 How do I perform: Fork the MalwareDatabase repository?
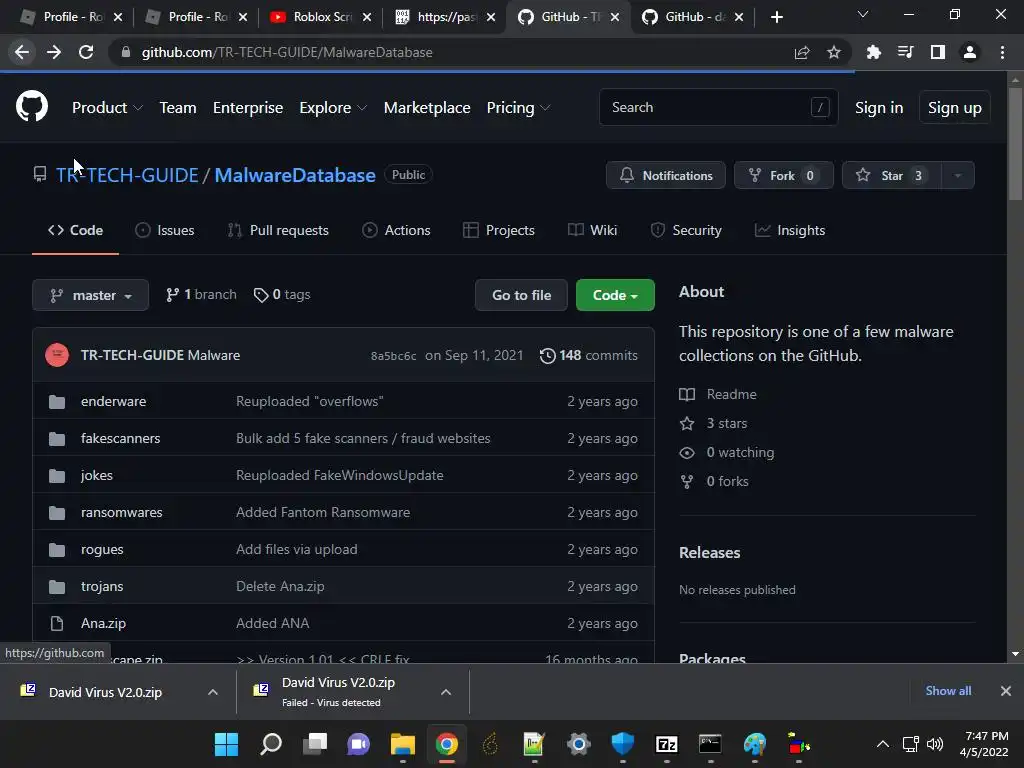pos(784,175)
